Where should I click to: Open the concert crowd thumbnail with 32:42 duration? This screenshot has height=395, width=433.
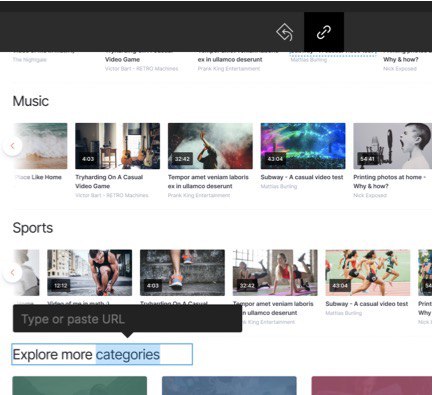pyautogui.click(x=210, y=146)
